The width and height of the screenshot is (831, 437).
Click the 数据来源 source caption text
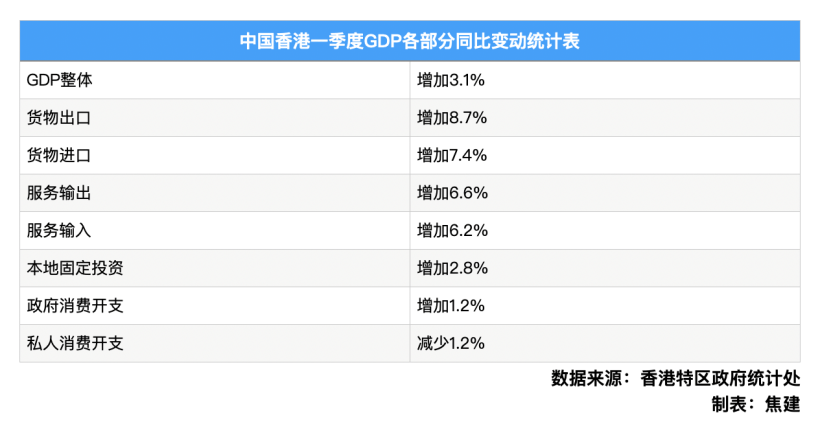(x=675, y=378)
